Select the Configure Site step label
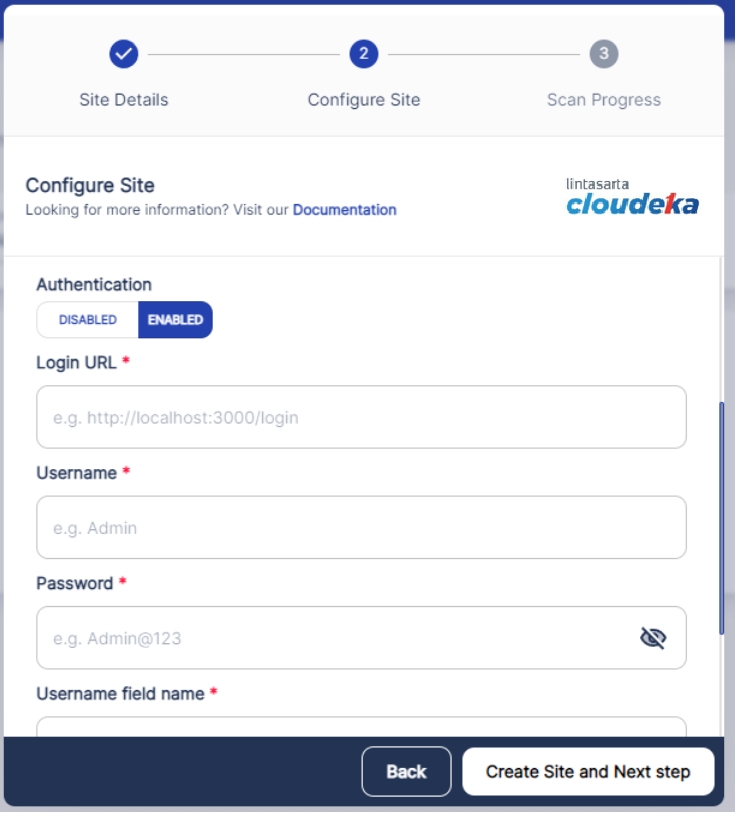Image resolution: width=738 pixels, height=814 pixels. click(x=363, y=100)
